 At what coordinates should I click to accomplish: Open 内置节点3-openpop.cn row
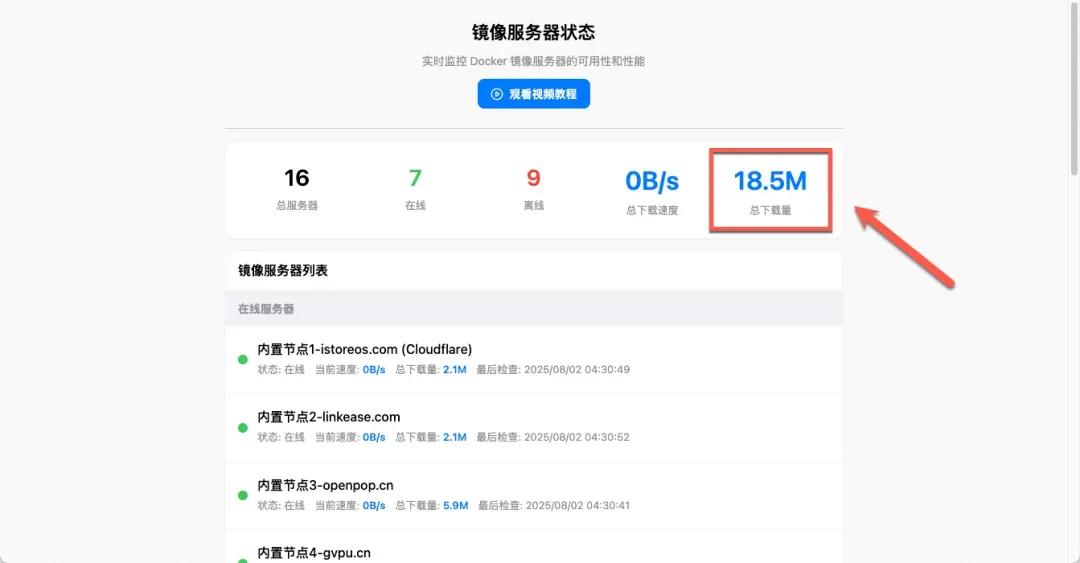click(534, 495)
